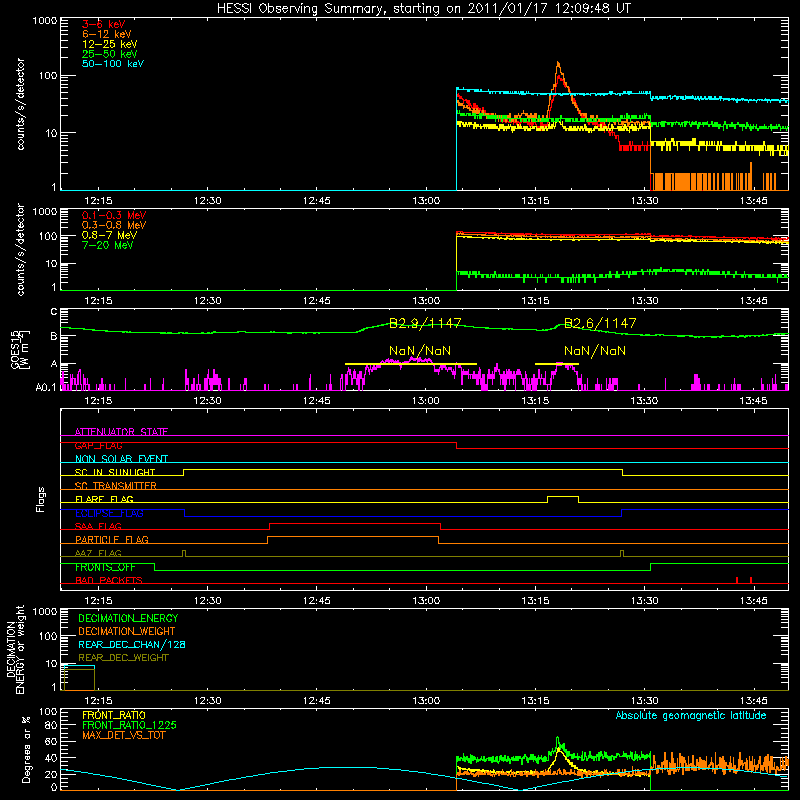Click the HESSI Observing Summary title text
Viewport: 800px width, 800px height.
point(424,9)
